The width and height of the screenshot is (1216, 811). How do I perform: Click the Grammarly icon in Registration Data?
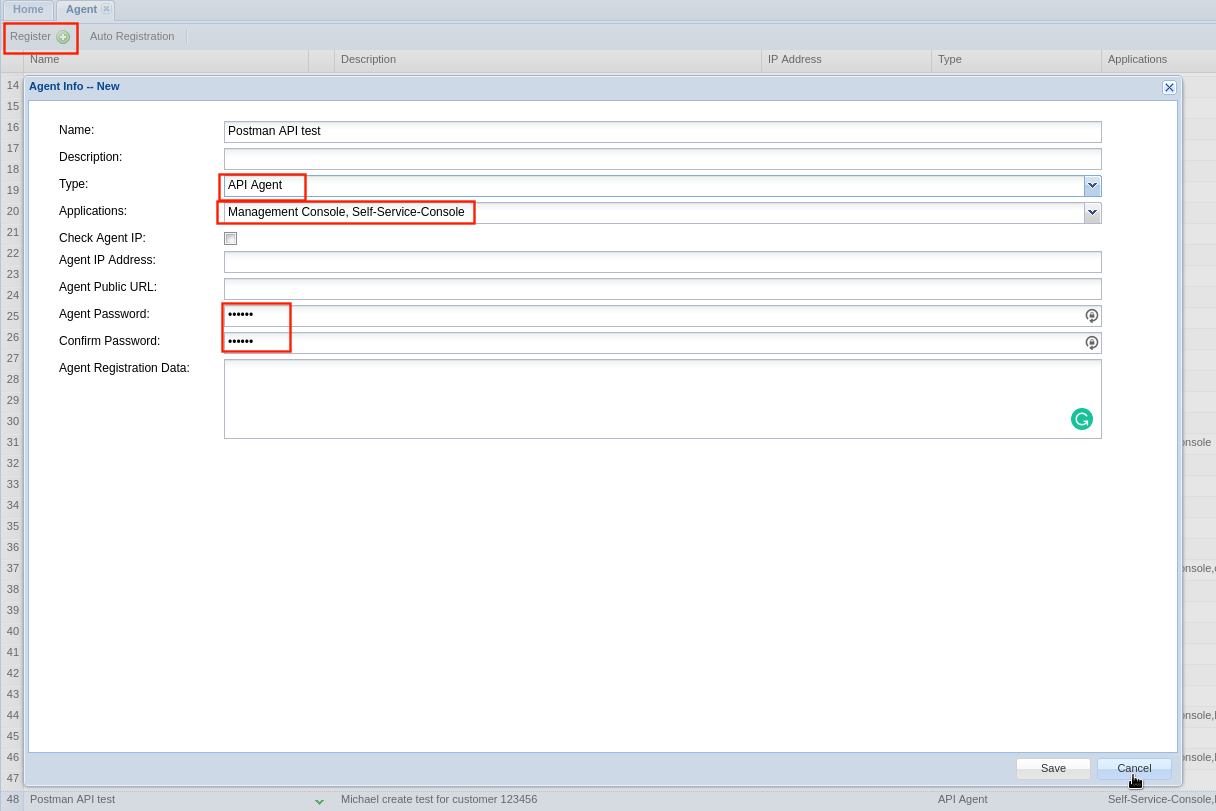click(x=1081, y=419)
